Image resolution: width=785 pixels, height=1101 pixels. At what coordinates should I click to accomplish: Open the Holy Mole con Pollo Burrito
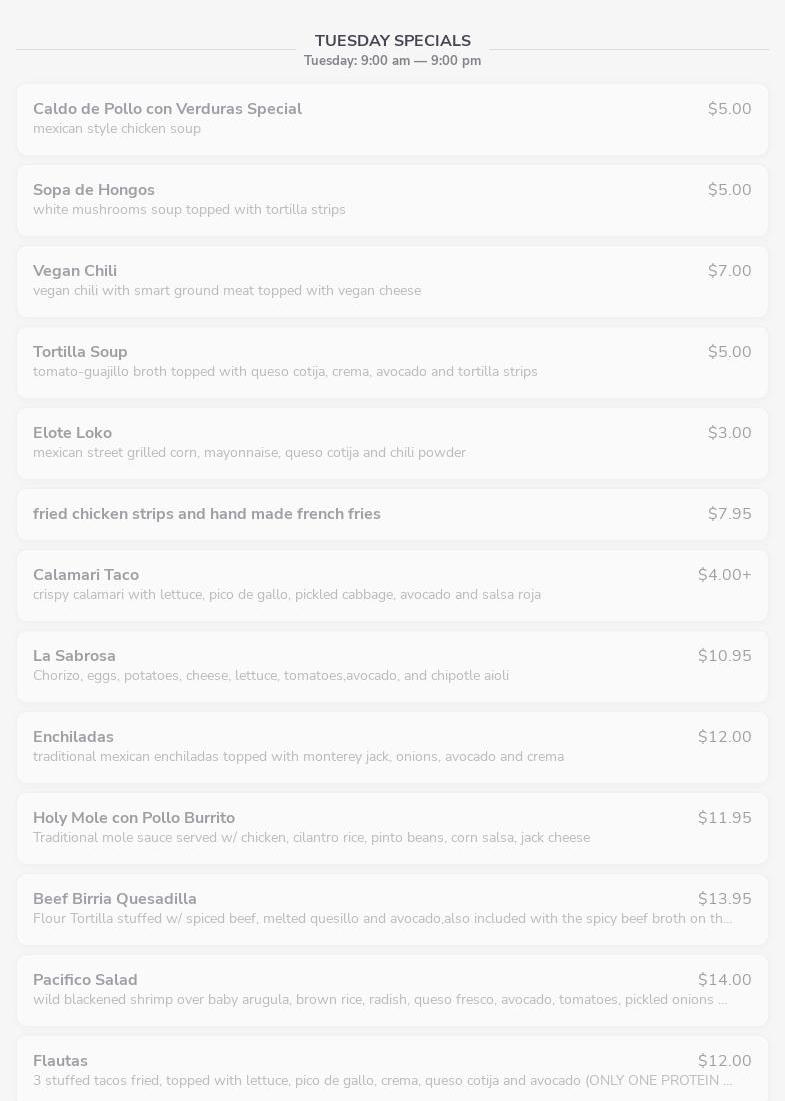point(392,829)
